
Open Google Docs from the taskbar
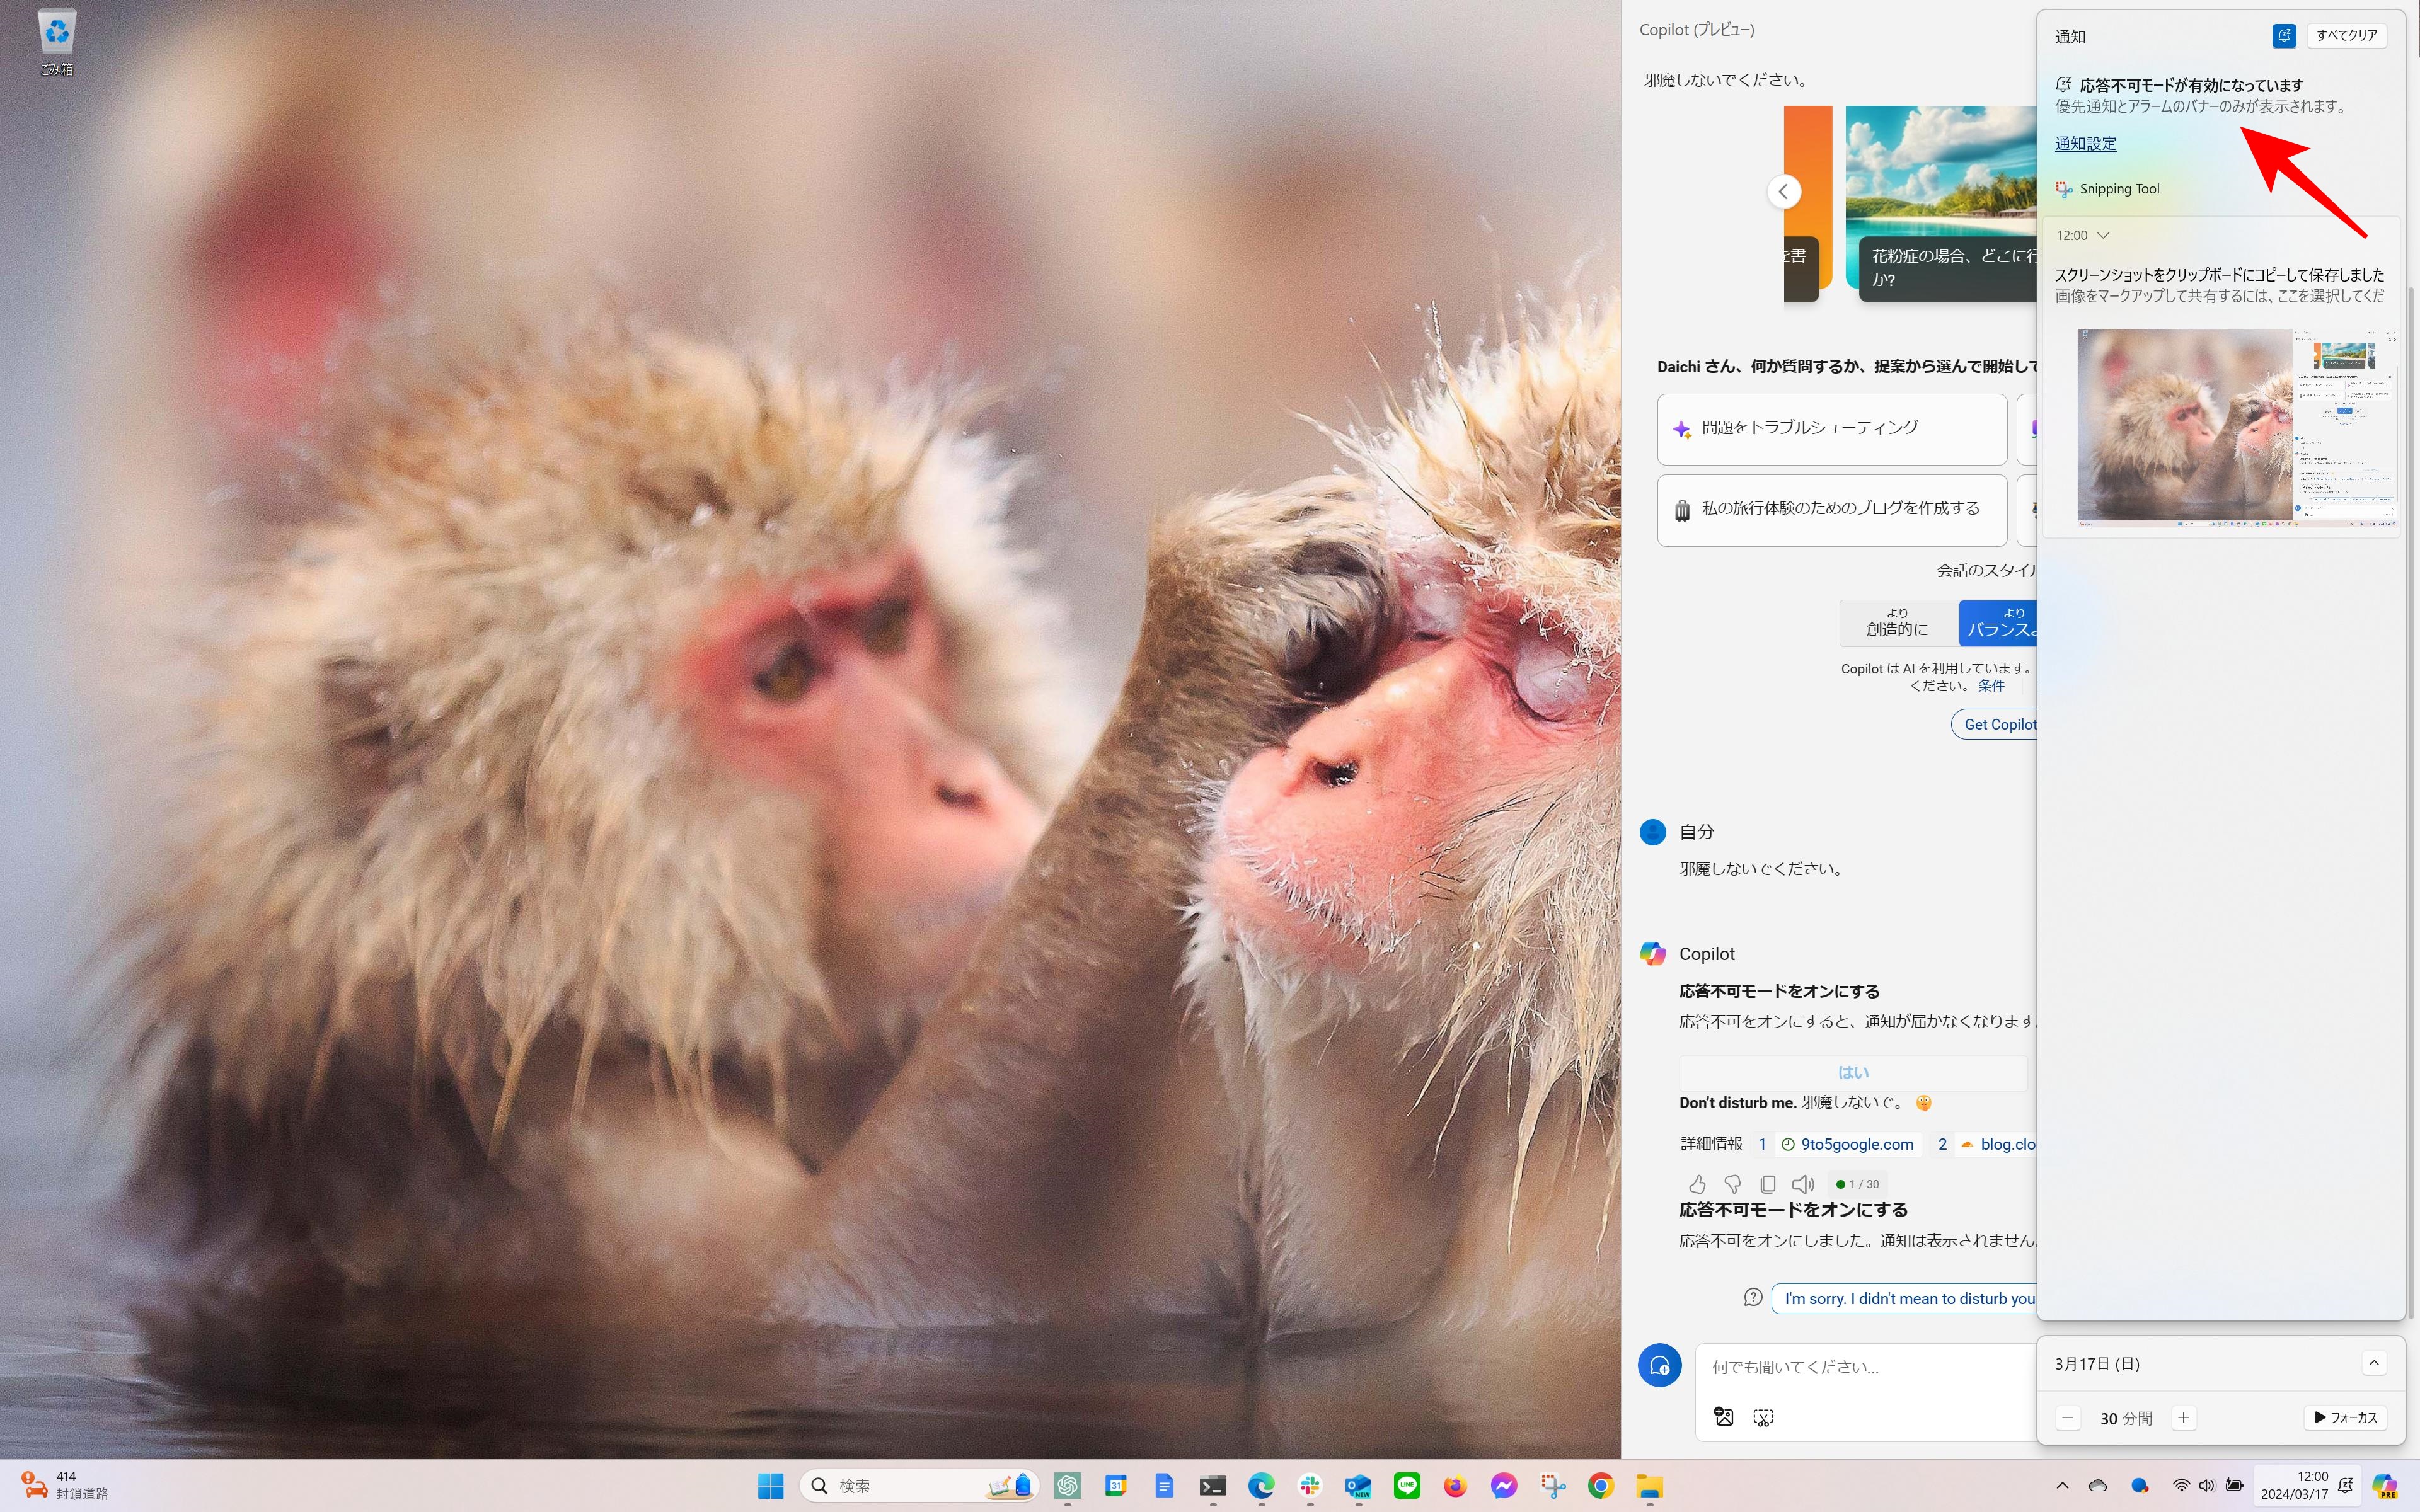click(x=1164, y=1486)
